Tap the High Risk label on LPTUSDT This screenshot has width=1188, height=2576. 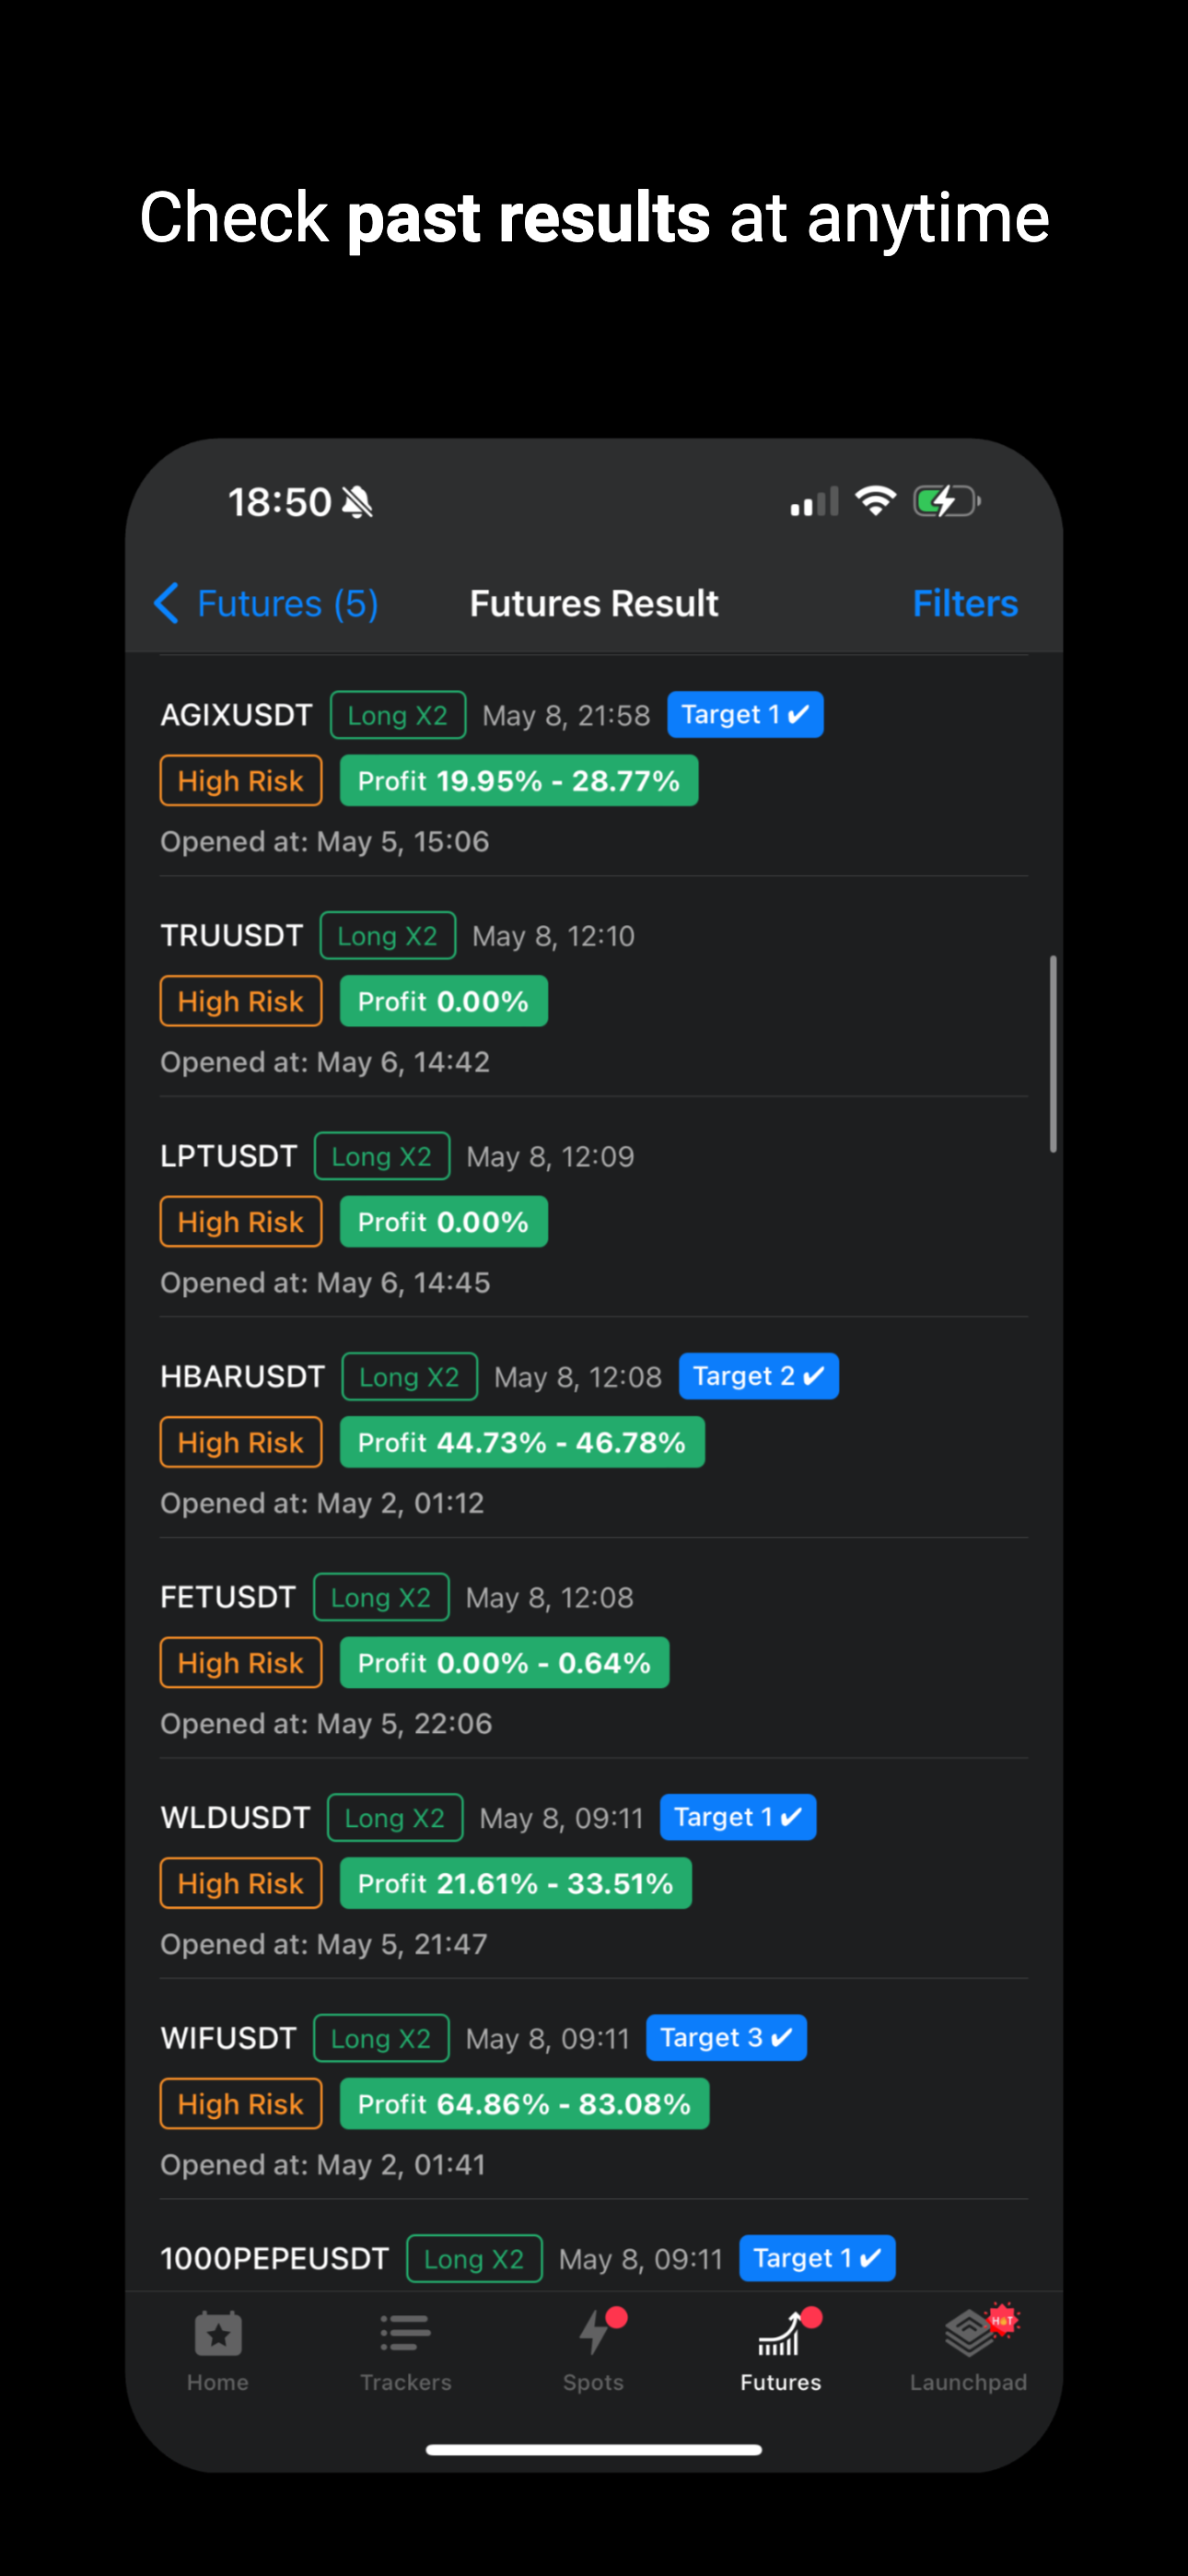click(241, 1221)
